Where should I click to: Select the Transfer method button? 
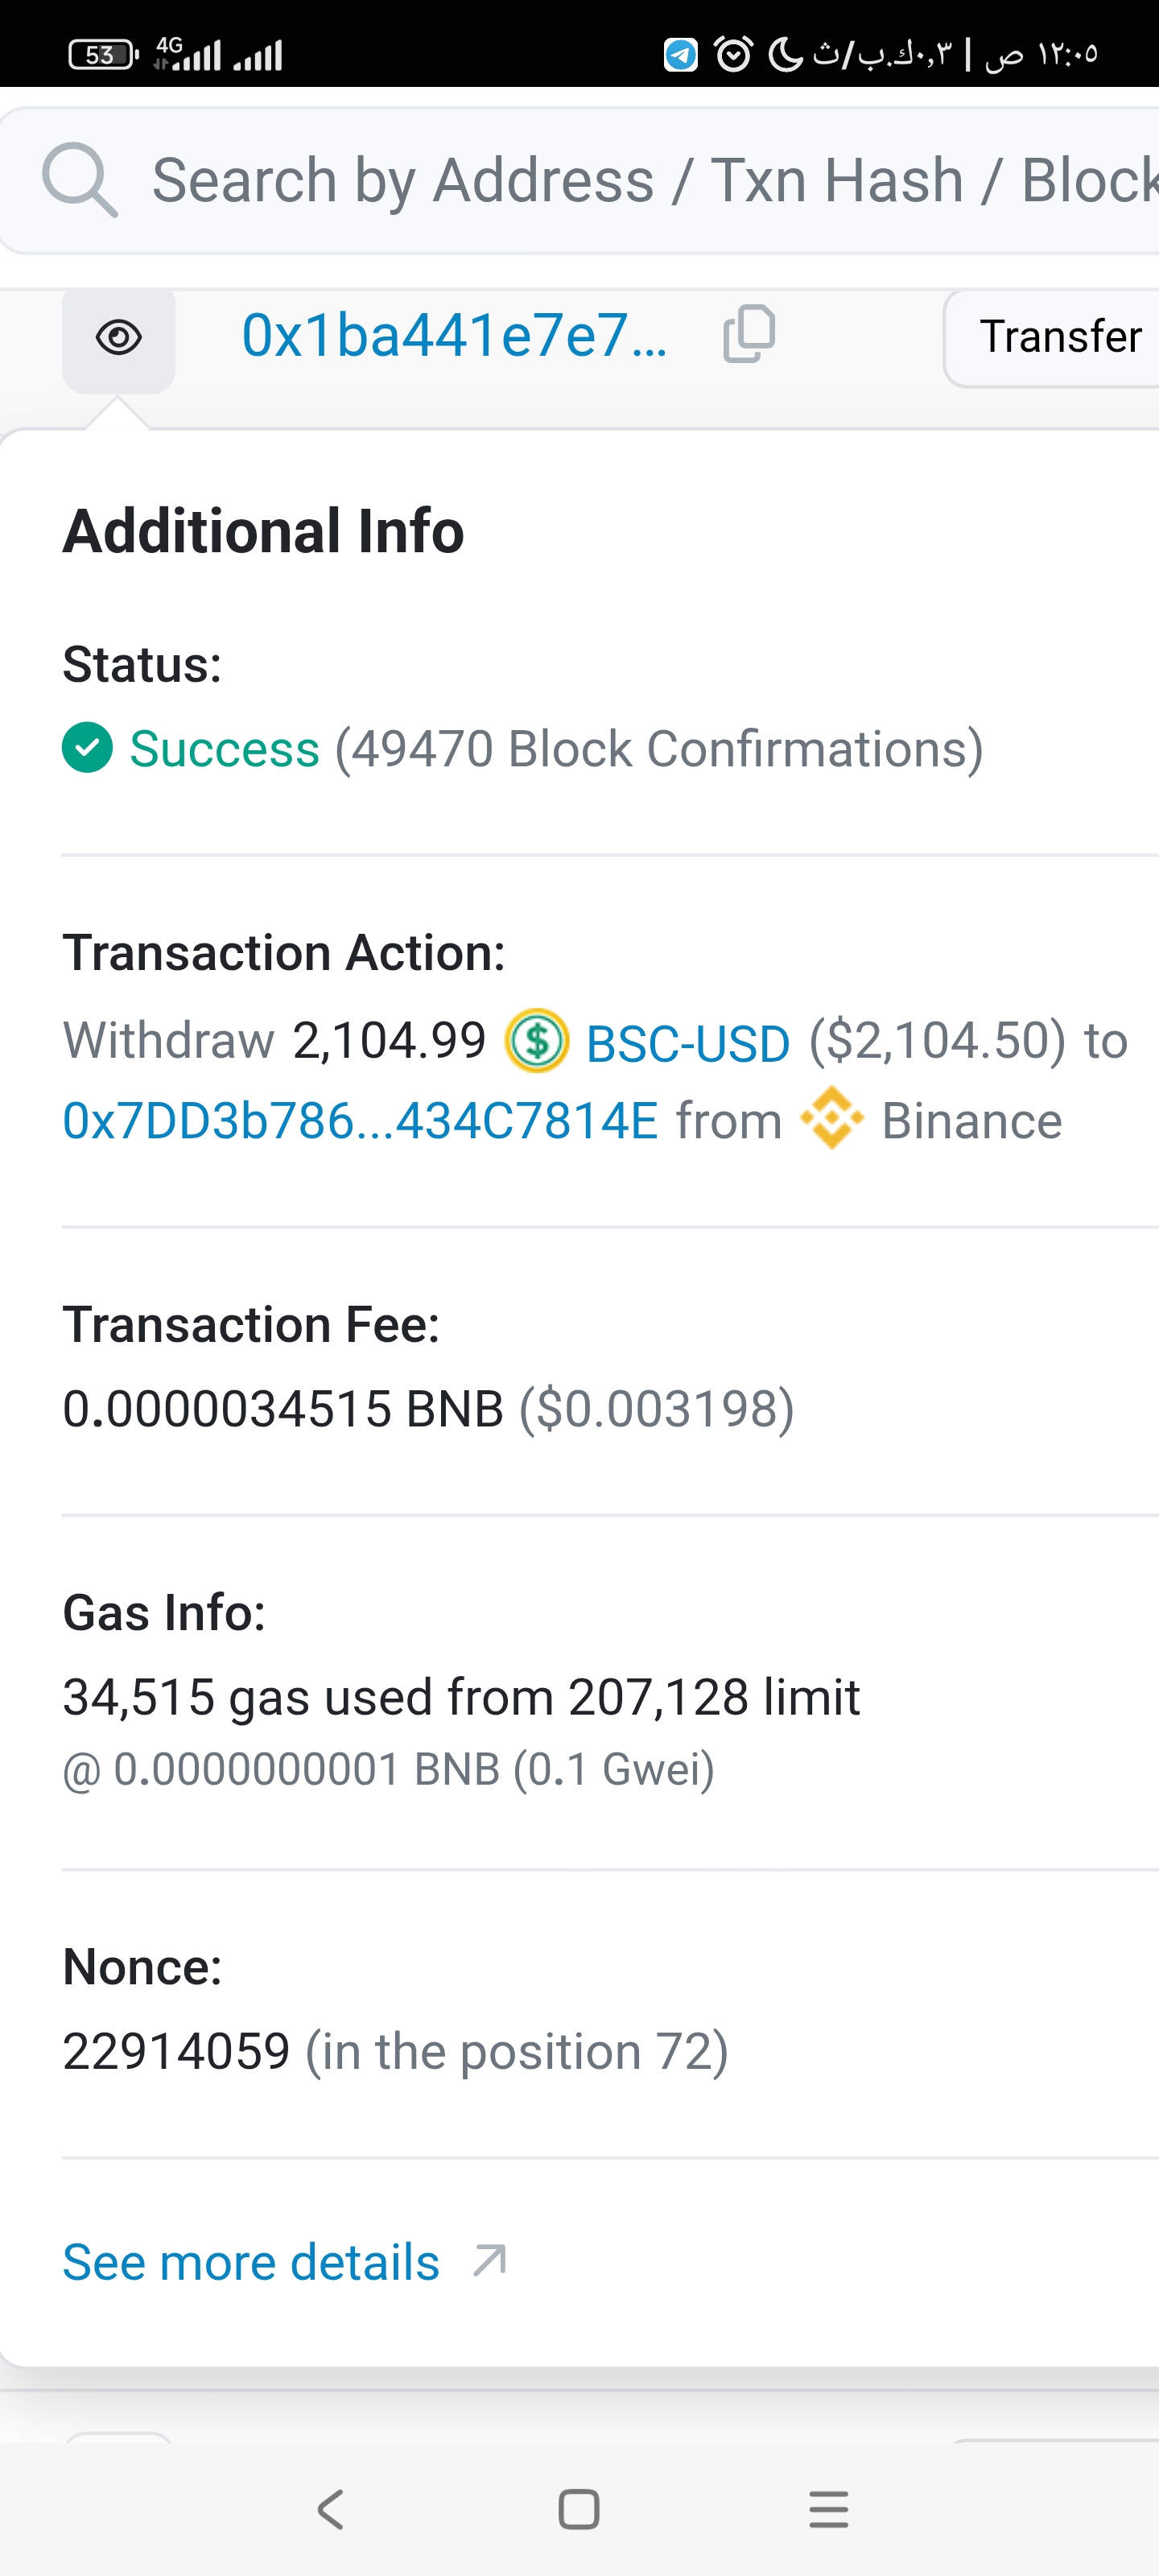click(1058, 337)
